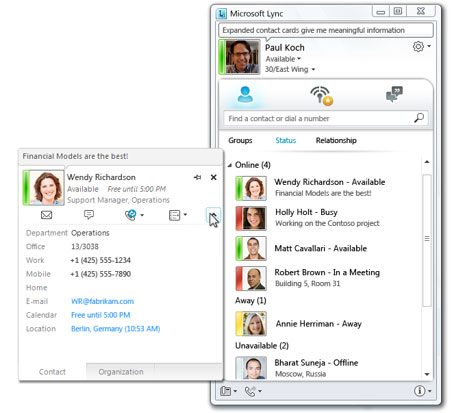This screenshot has width=452, height=413.
Task: Open the Activity Feeds icon
Action: point(321,95)
